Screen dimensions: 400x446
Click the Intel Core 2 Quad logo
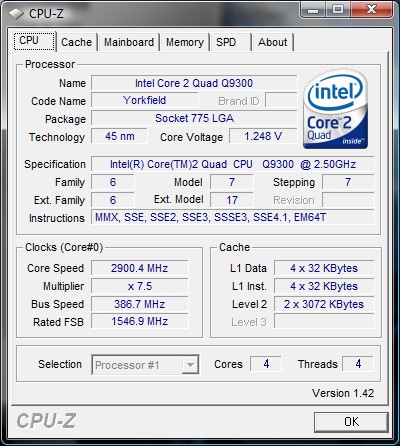tap(335, 109)
